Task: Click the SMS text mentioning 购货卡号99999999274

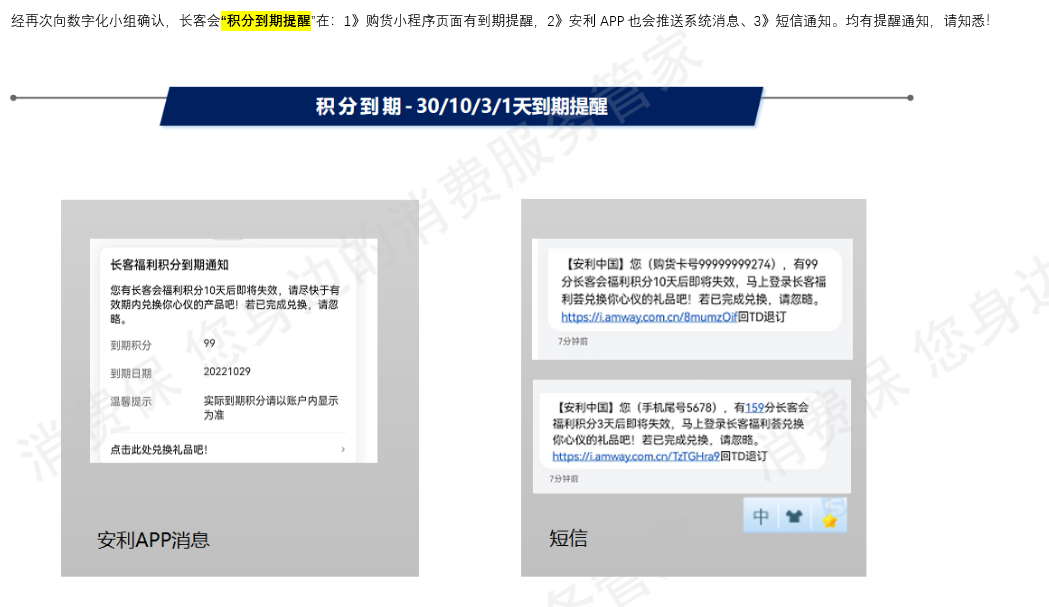Action: (693, 290)
